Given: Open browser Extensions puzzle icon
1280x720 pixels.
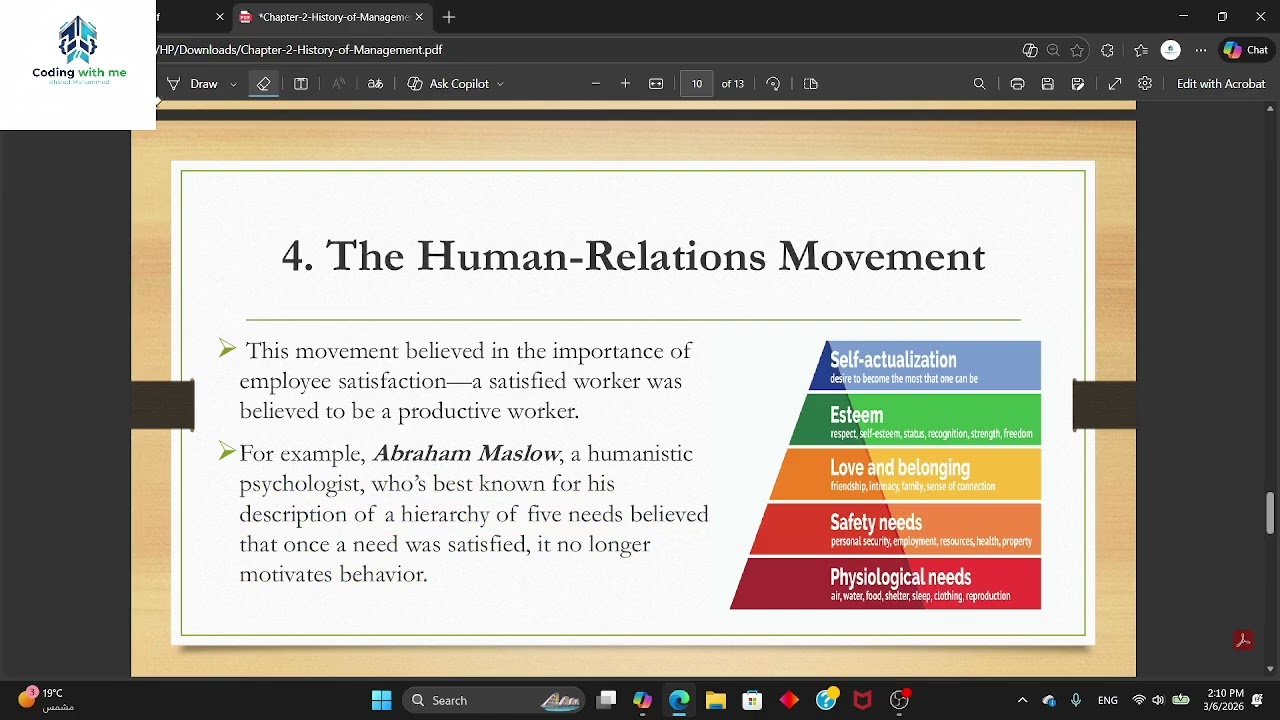Looking at the screenshot, I should point(1107,50).
